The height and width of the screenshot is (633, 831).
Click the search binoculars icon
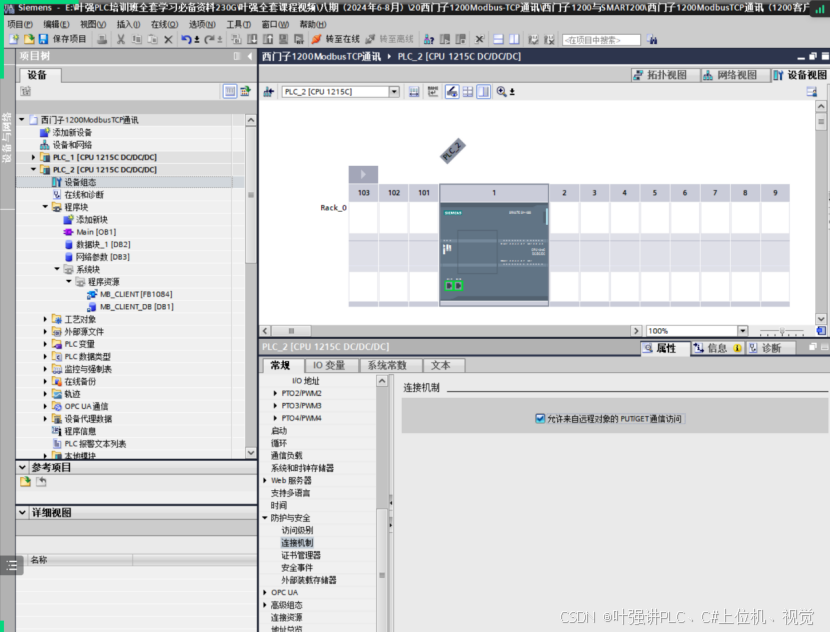[x=652, y=40]
